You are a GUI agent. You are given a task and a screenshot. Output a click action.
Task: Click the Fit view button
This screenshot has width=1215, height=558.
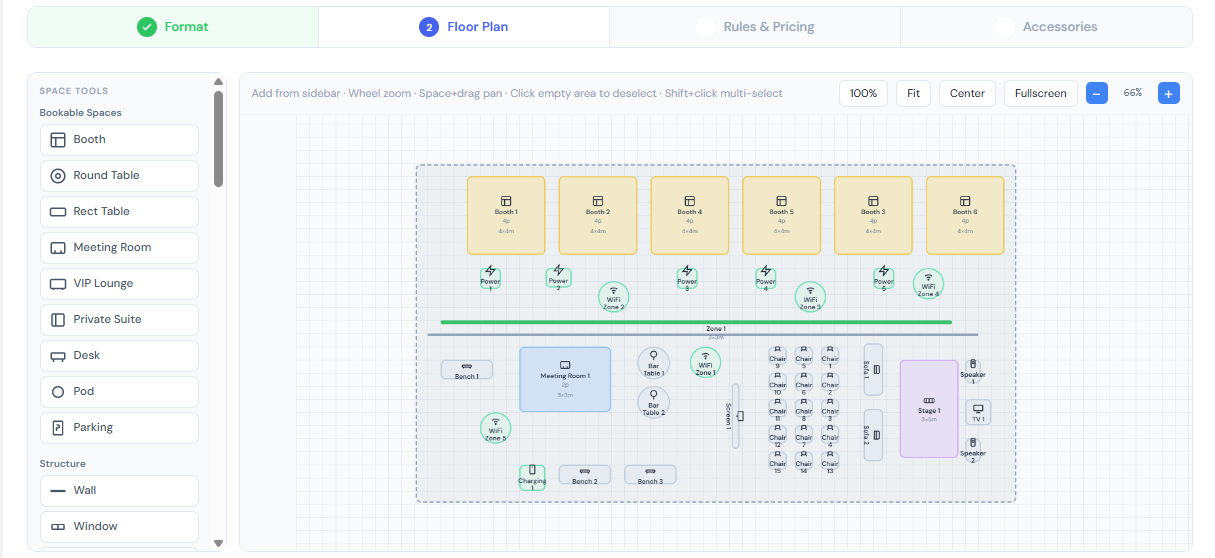point(913,93)
